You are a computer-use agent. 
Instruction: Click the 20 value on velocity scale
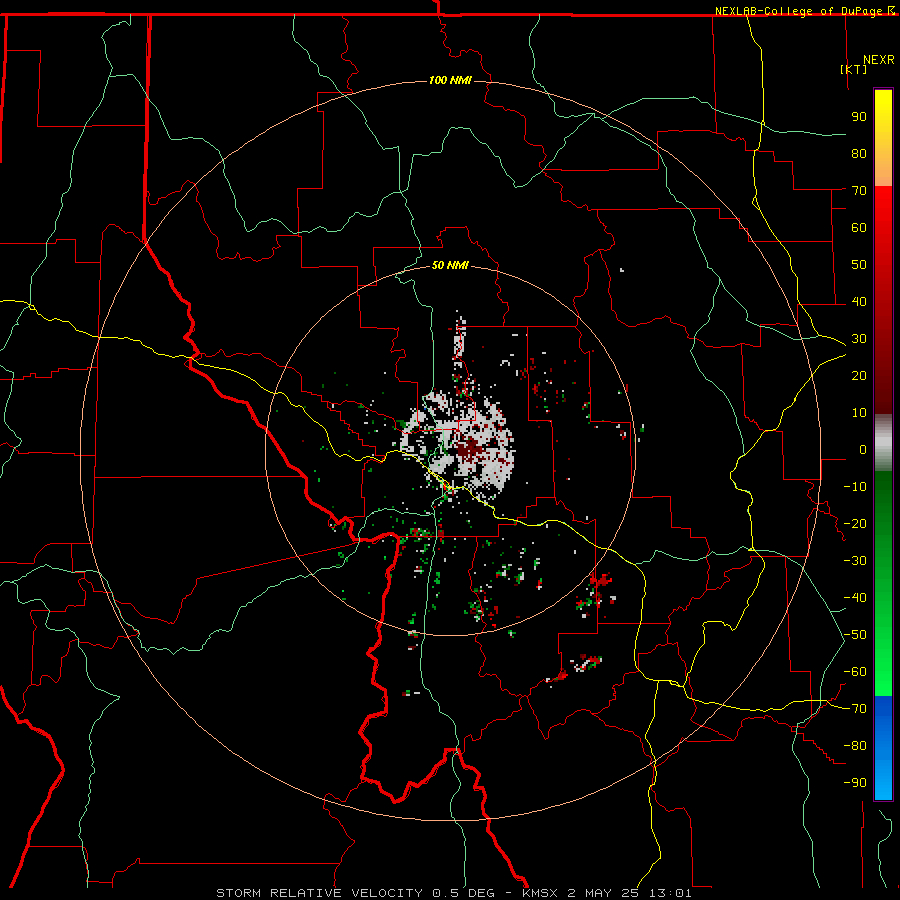pos(859,376)
